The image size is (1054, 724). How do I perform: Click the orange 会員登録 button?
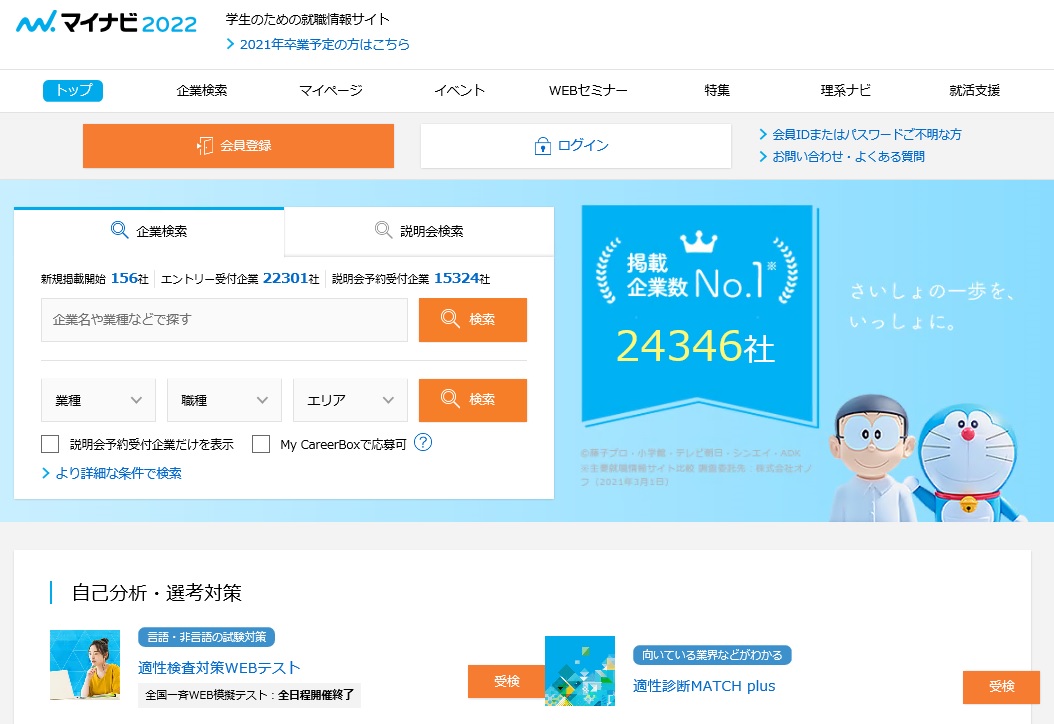(238, 146)
